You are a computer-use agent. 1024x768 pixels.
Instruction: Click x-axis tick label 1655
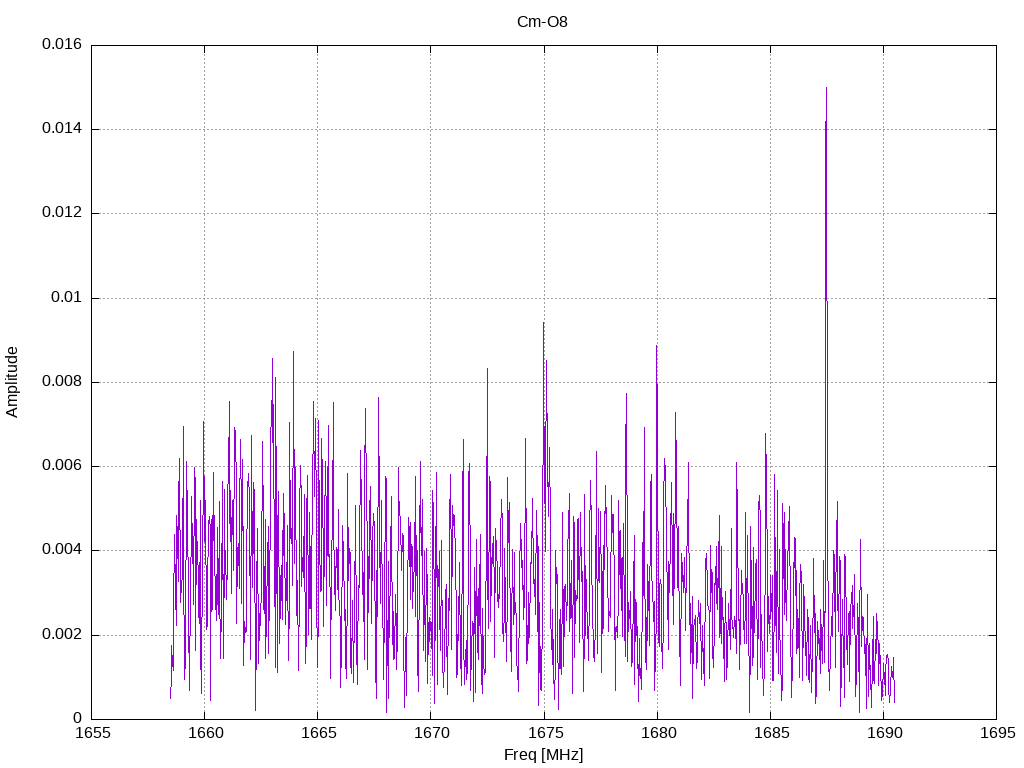92,733
